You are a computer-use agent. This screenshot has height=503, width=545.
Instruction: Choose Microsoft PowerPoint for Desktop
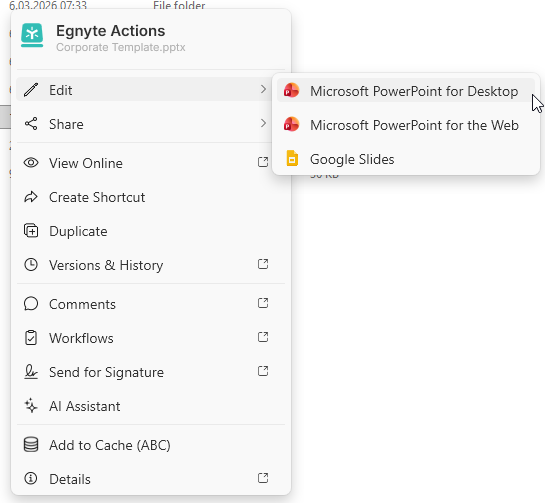pos(406,90)
